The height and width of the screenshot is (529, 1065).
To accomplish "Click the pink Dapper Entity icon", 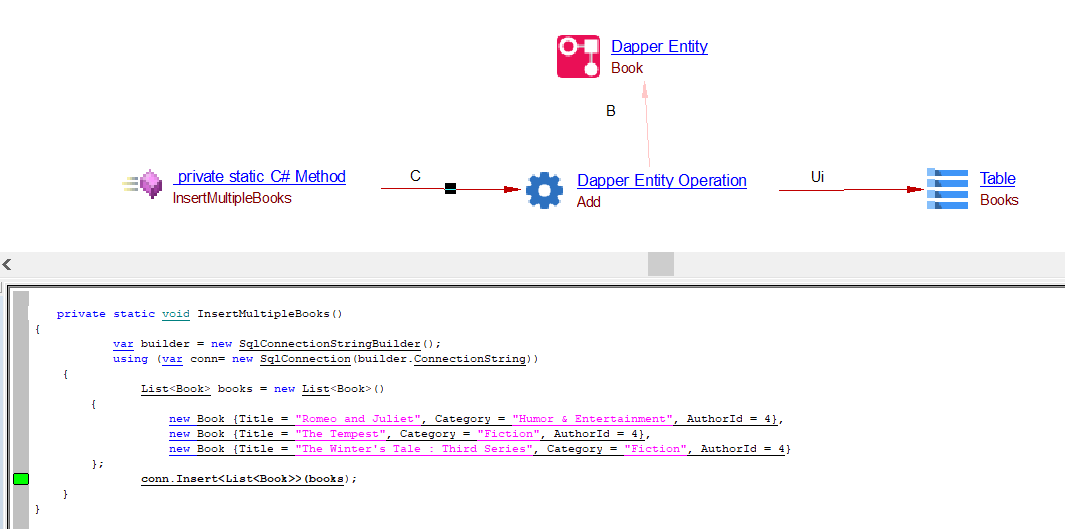I will [578, 56].
